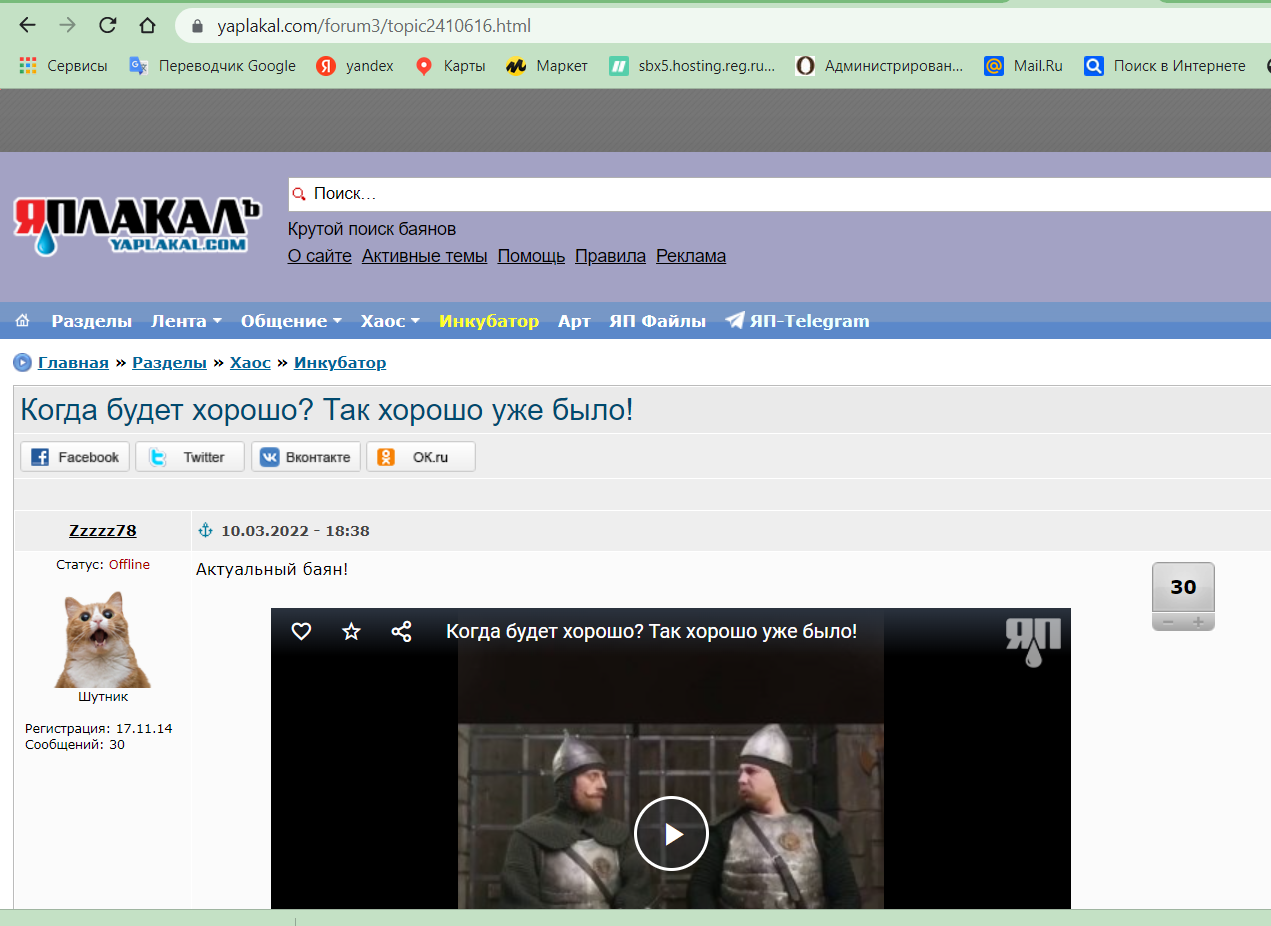Open the Переводчик Google bookmark

click(x=213, y=66)
